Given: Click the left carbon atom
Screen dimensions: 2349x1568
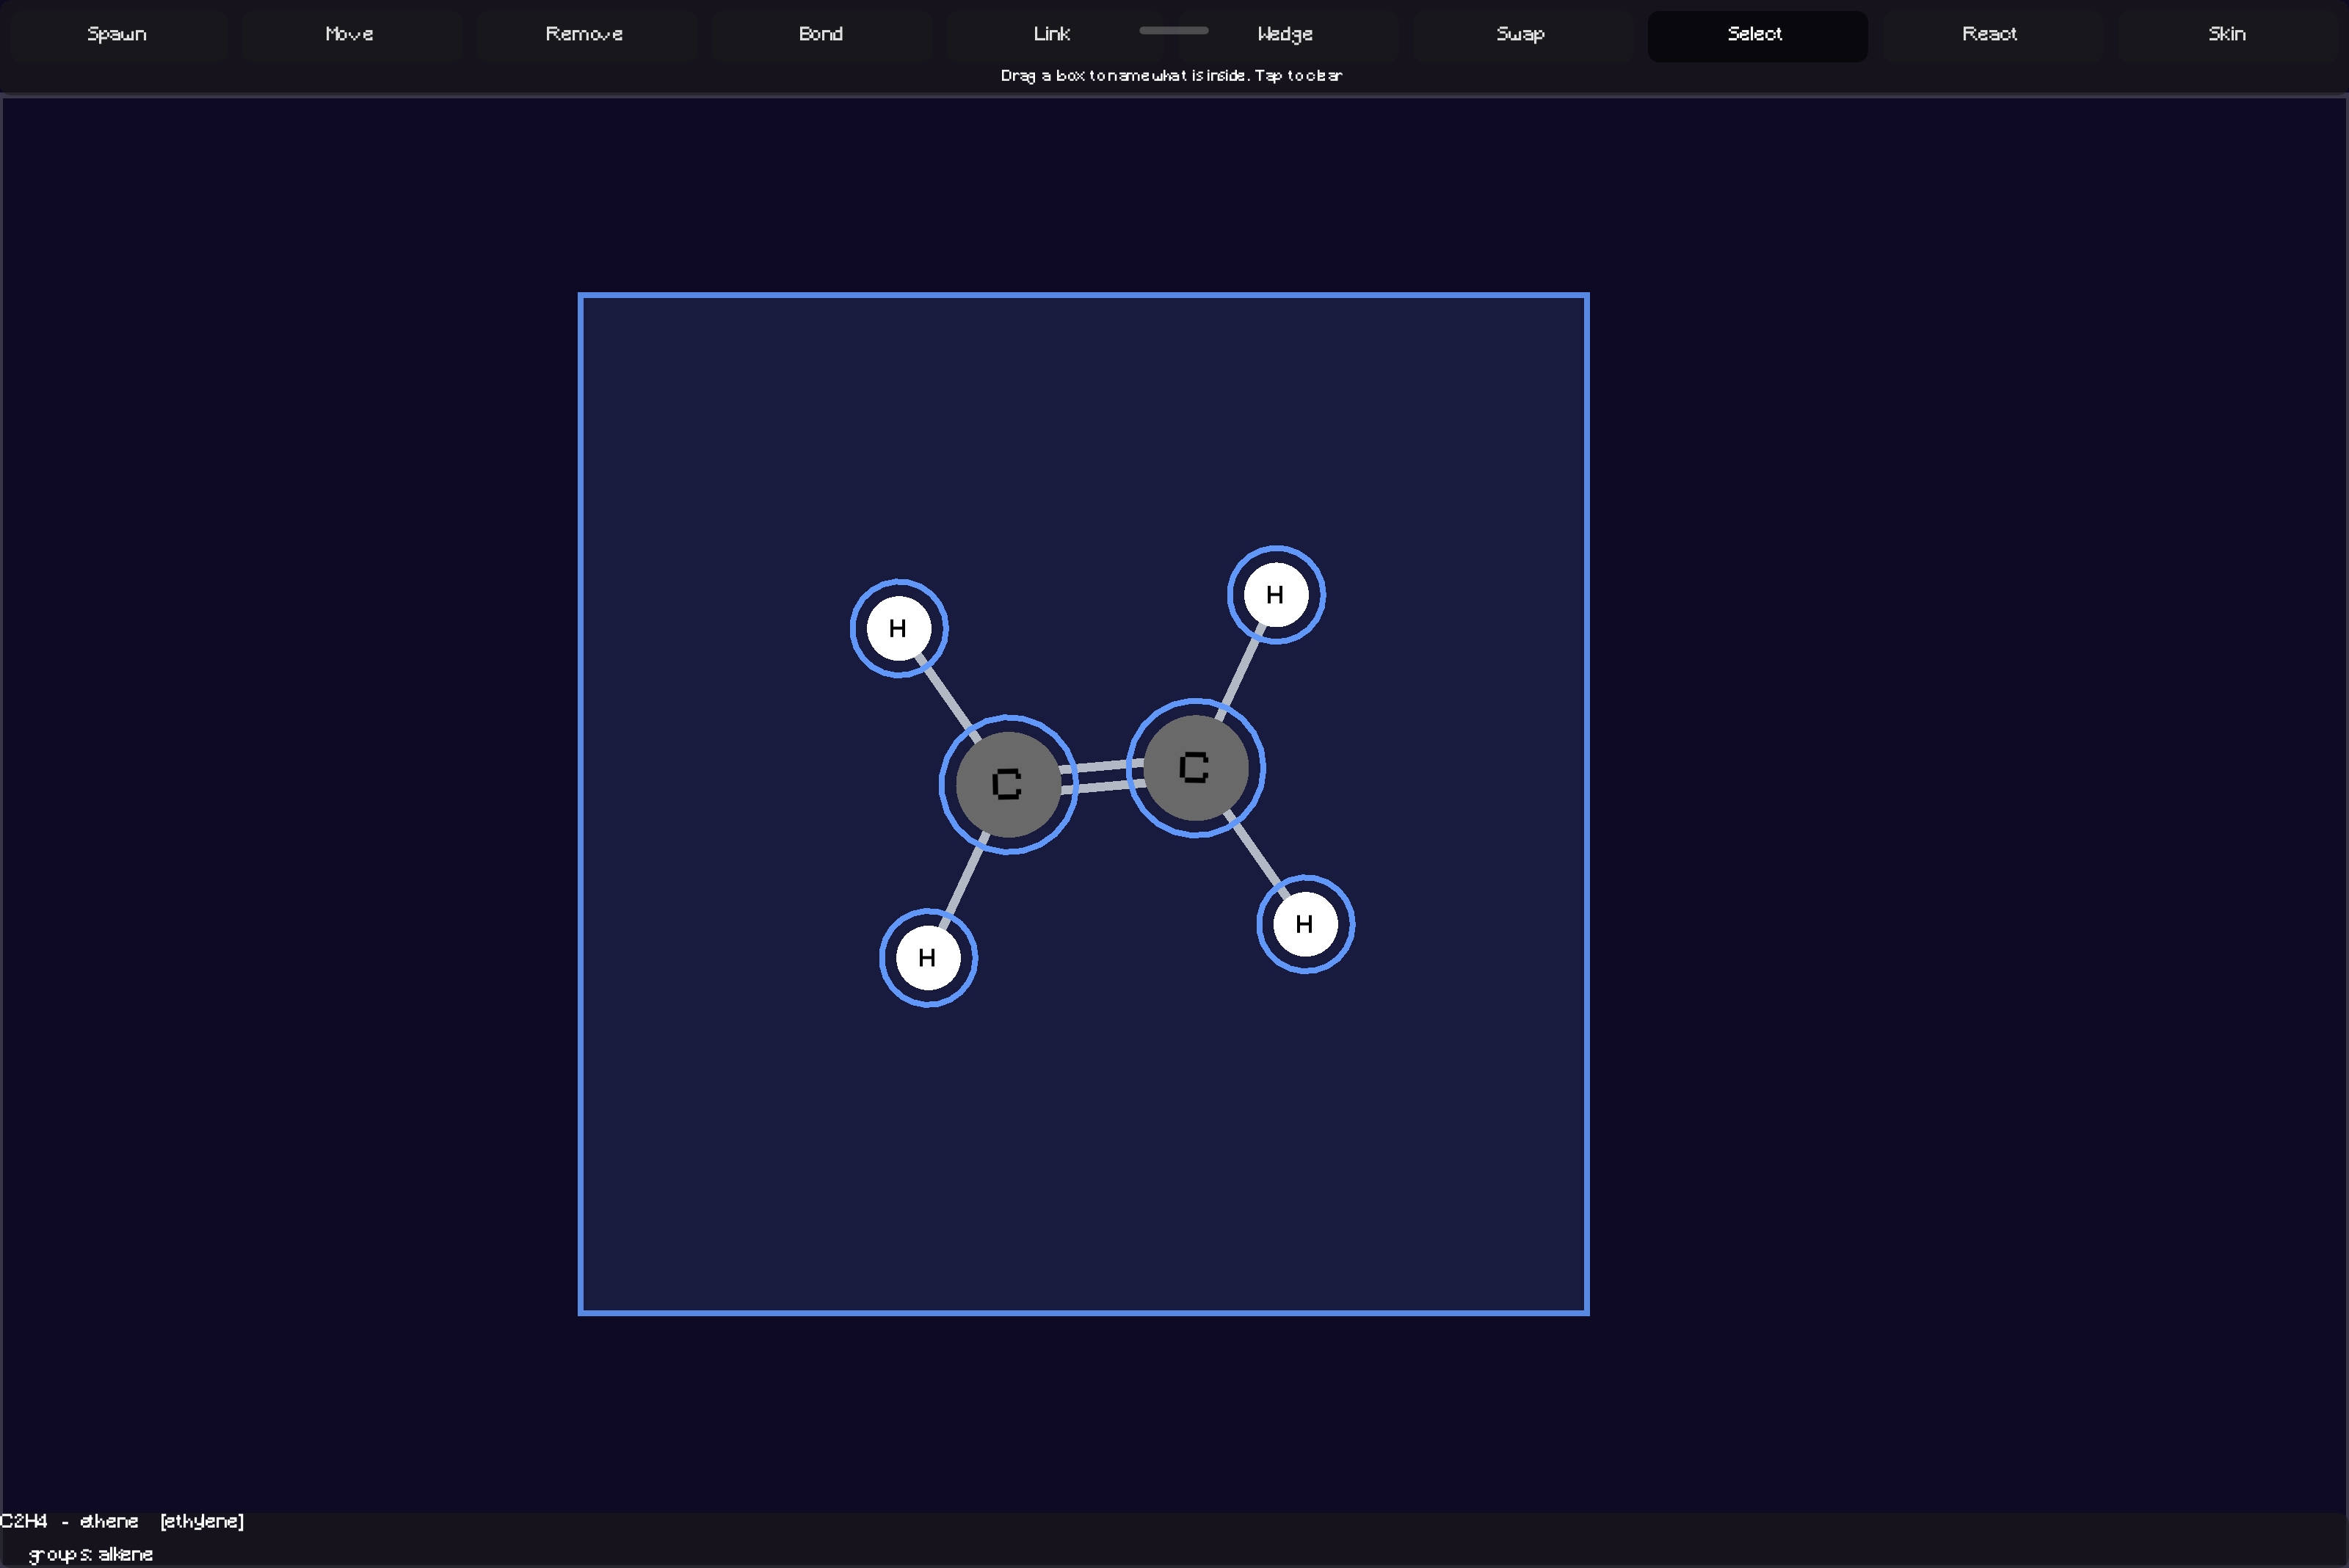Looking at the screenshot, I should (x=1008, y=785).
